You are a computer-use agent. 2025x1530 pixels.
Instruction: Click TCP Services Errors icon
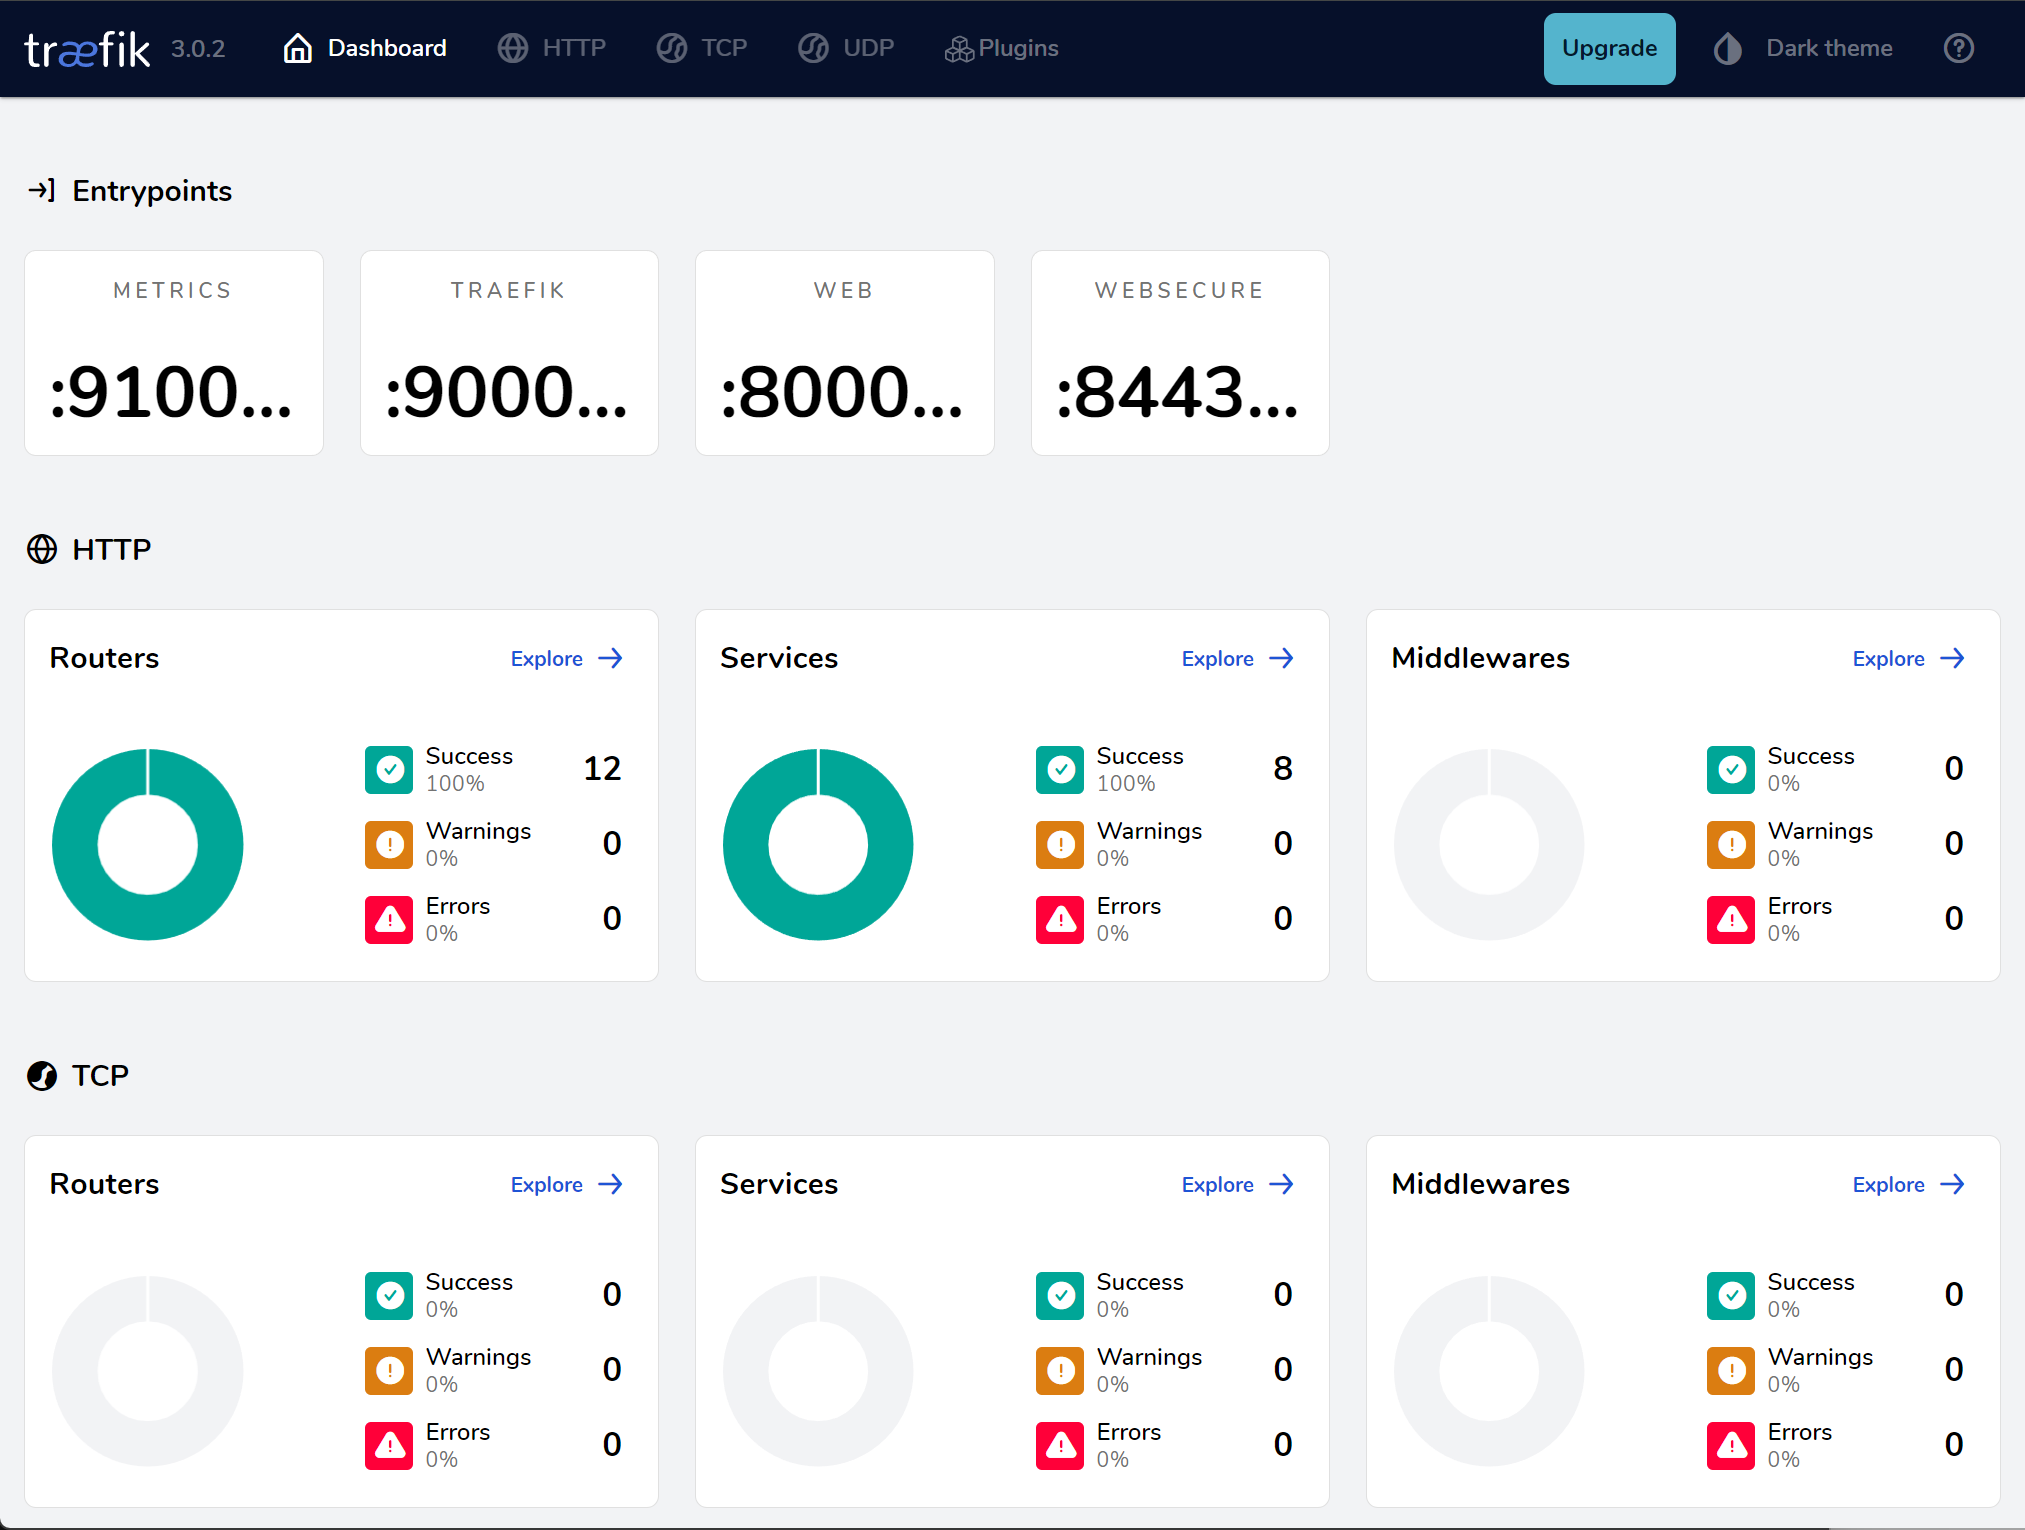pyautogui.click(x=1060, y=1445)
